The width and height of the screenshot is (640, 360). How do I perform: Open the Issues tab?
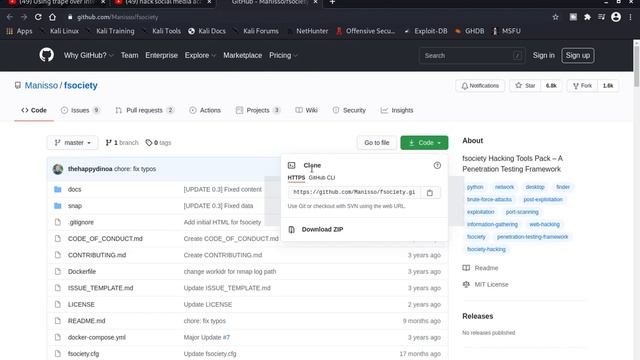80,110
